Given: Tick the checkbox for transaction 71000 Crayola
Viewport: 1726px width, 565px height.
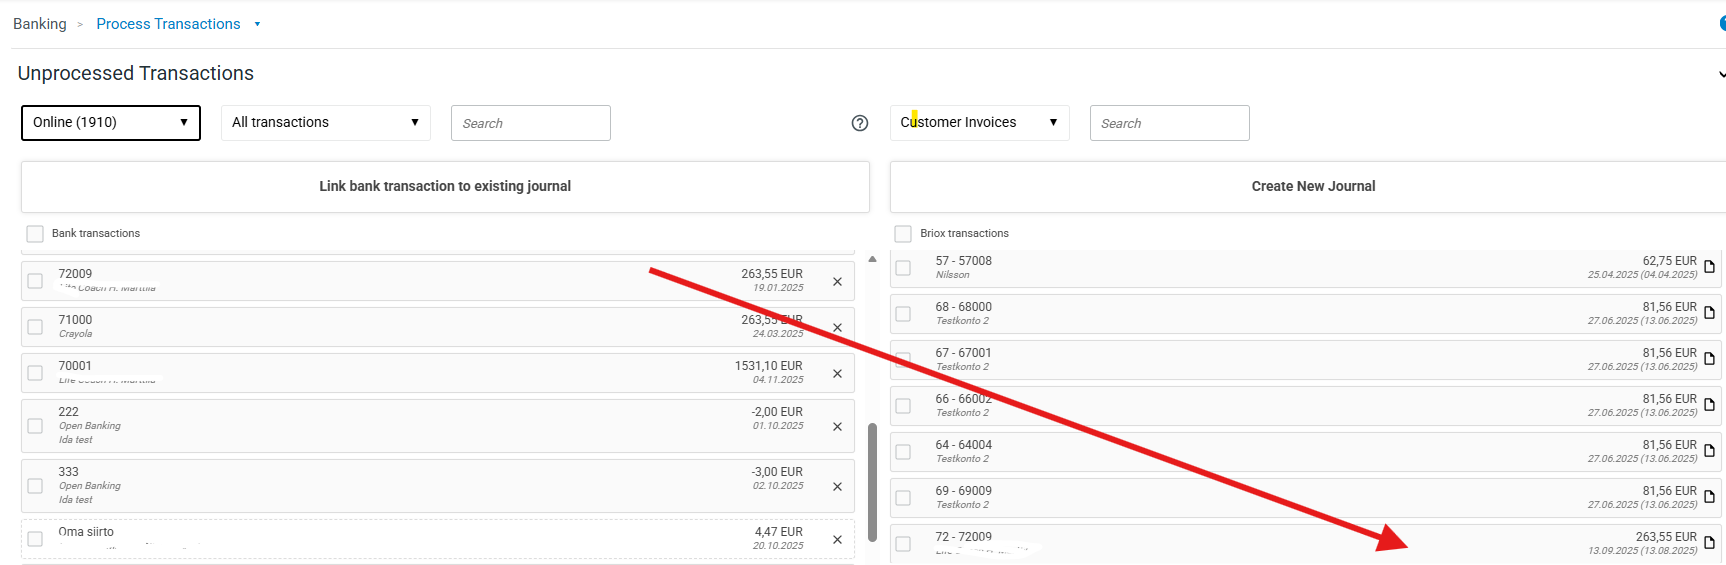Looking at the screenshot, I should point(35,327).
